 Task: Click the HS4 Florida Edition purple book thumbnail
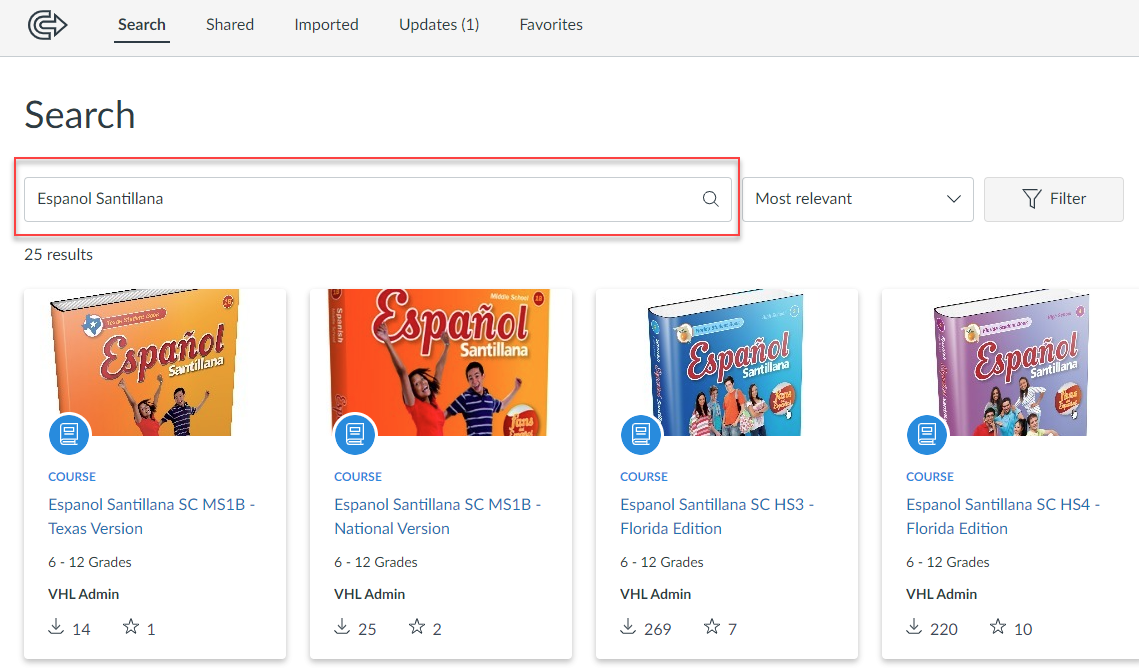coord(1010,363)
